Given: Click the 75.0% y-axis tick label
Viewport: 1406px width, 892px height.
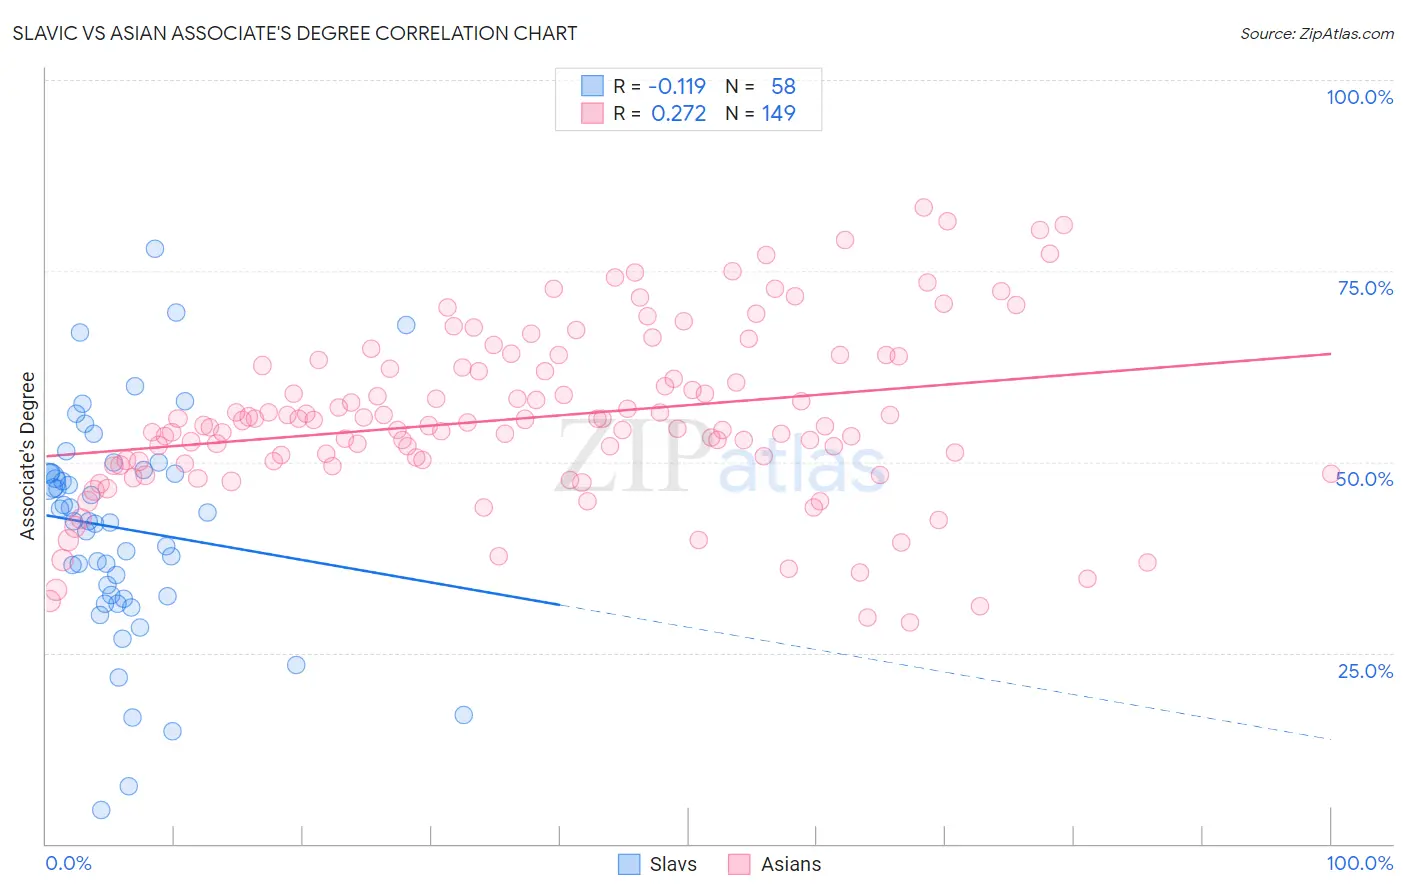Looking at the screenshot, I should (x=1365, y=288).
